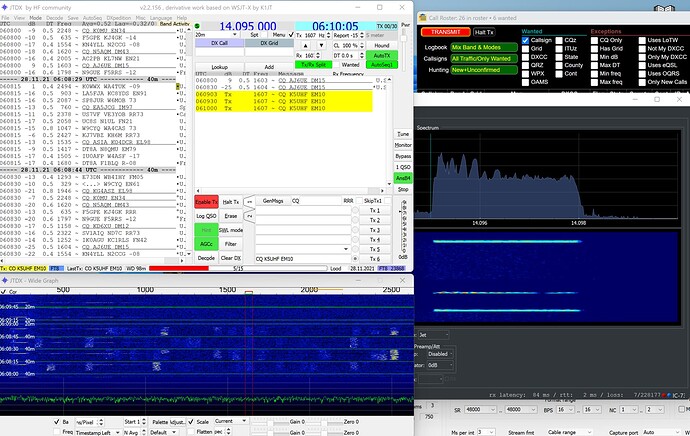Toggle the green AnsB4 button
The width and height of the screenshot is (690, 436).
click(403, 178)
